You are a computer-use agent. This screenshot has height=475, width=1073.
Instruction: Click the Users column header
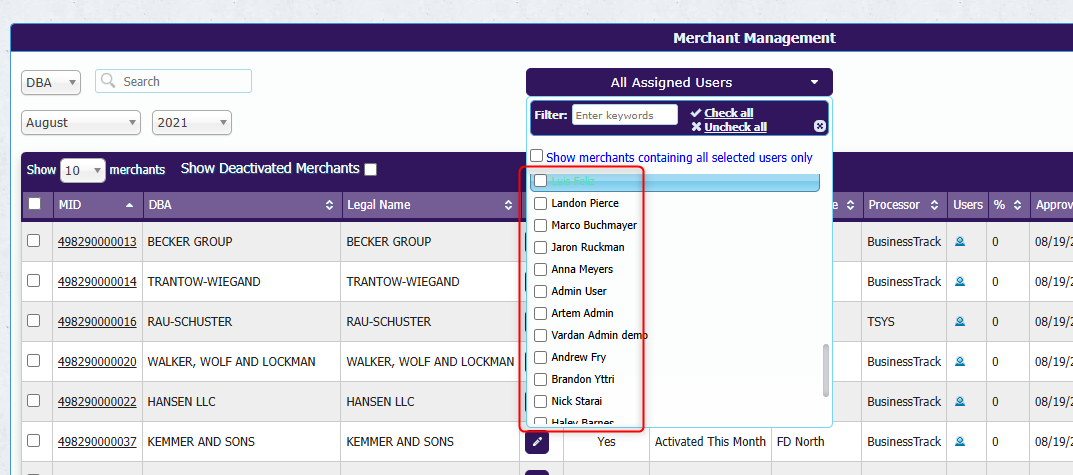click(x=968, y=205)
